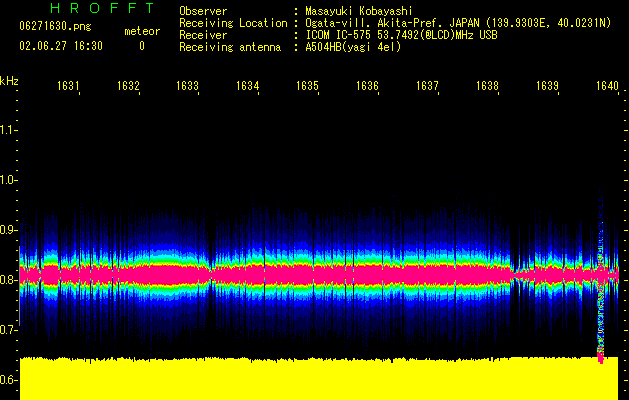This screenshot has height=400, width=629.
Task: Select the ICOM IC-575 receiver text
Action: [x=401, y=35]
